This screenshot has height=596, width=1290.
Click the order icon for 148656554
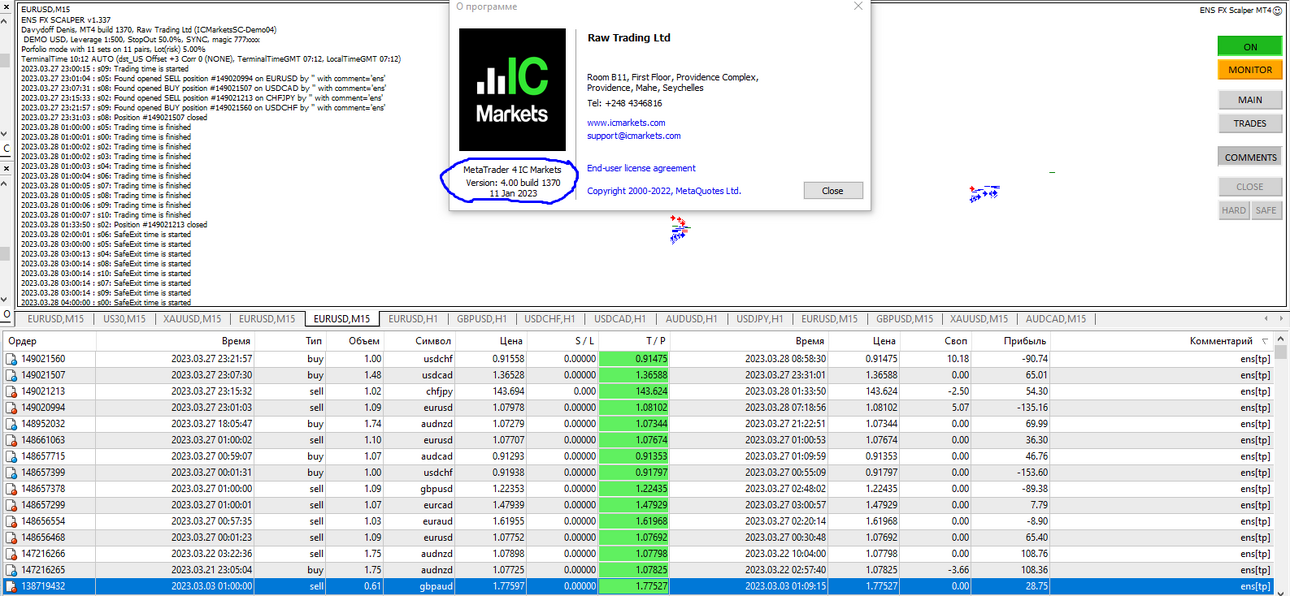12,521
